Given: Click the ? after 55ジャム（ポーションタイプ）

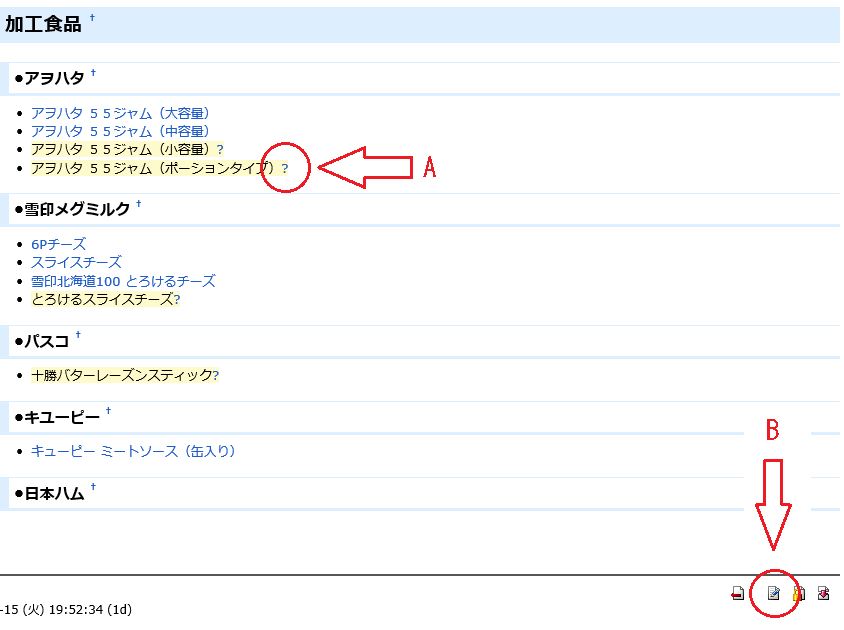Looking at the screenshot, I should point(284,169).
